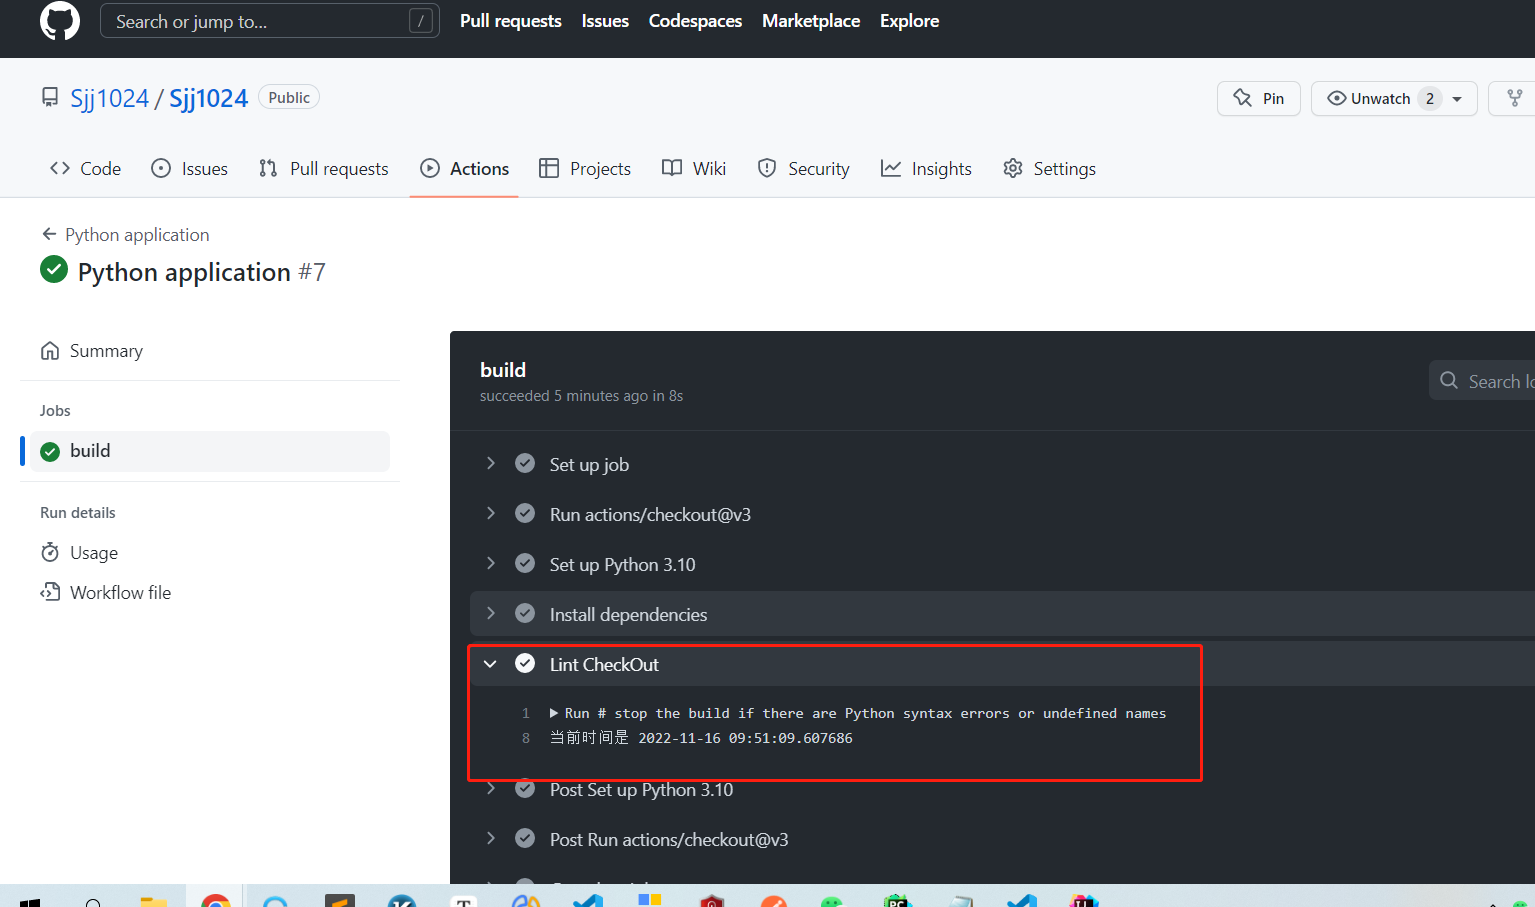
Task: Open the Sjj1024 repository link
Action: coord(208,97)
